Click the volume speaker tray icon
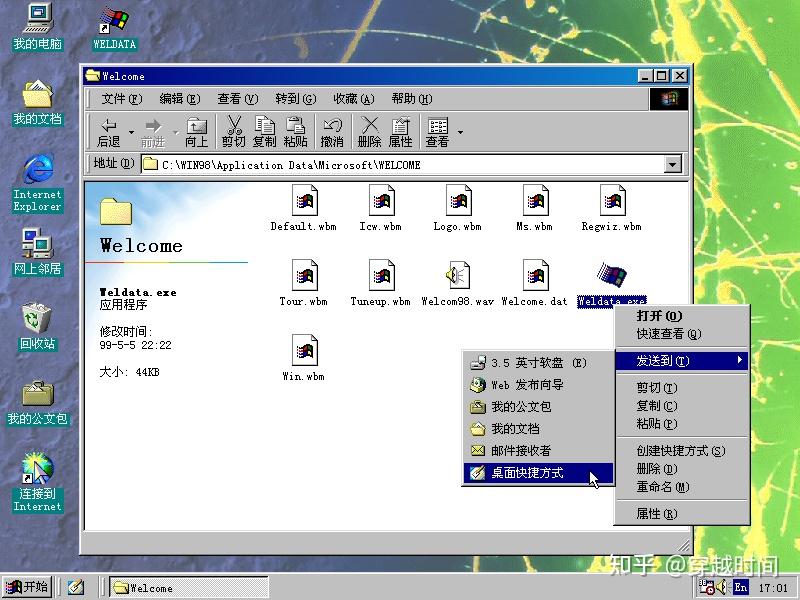The width and height of the screenshot is (800, 600). coord(721,588)
